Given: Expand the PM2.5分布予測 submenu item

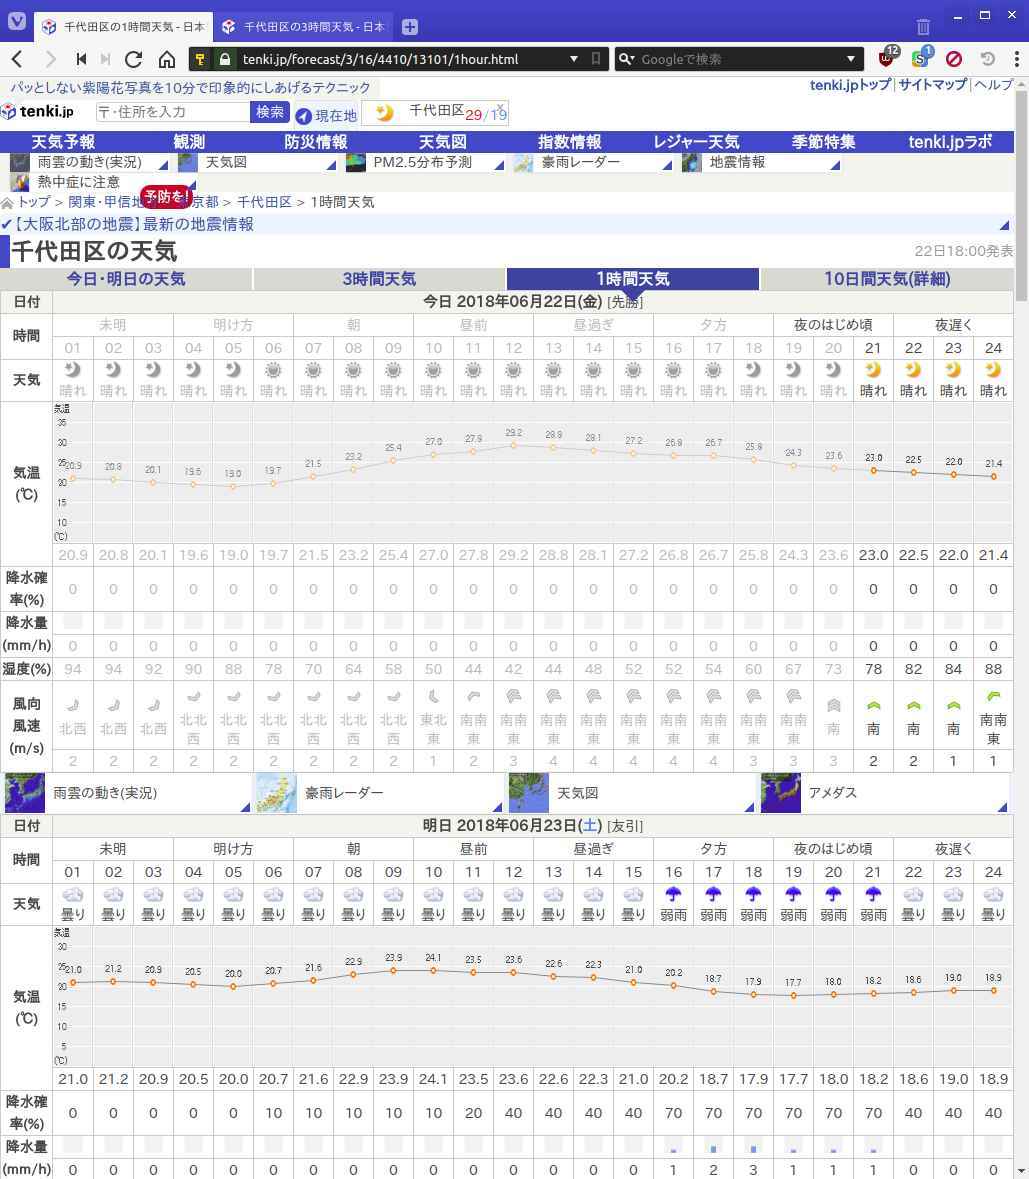Looking at the screenshot, I should click(499, 165).
